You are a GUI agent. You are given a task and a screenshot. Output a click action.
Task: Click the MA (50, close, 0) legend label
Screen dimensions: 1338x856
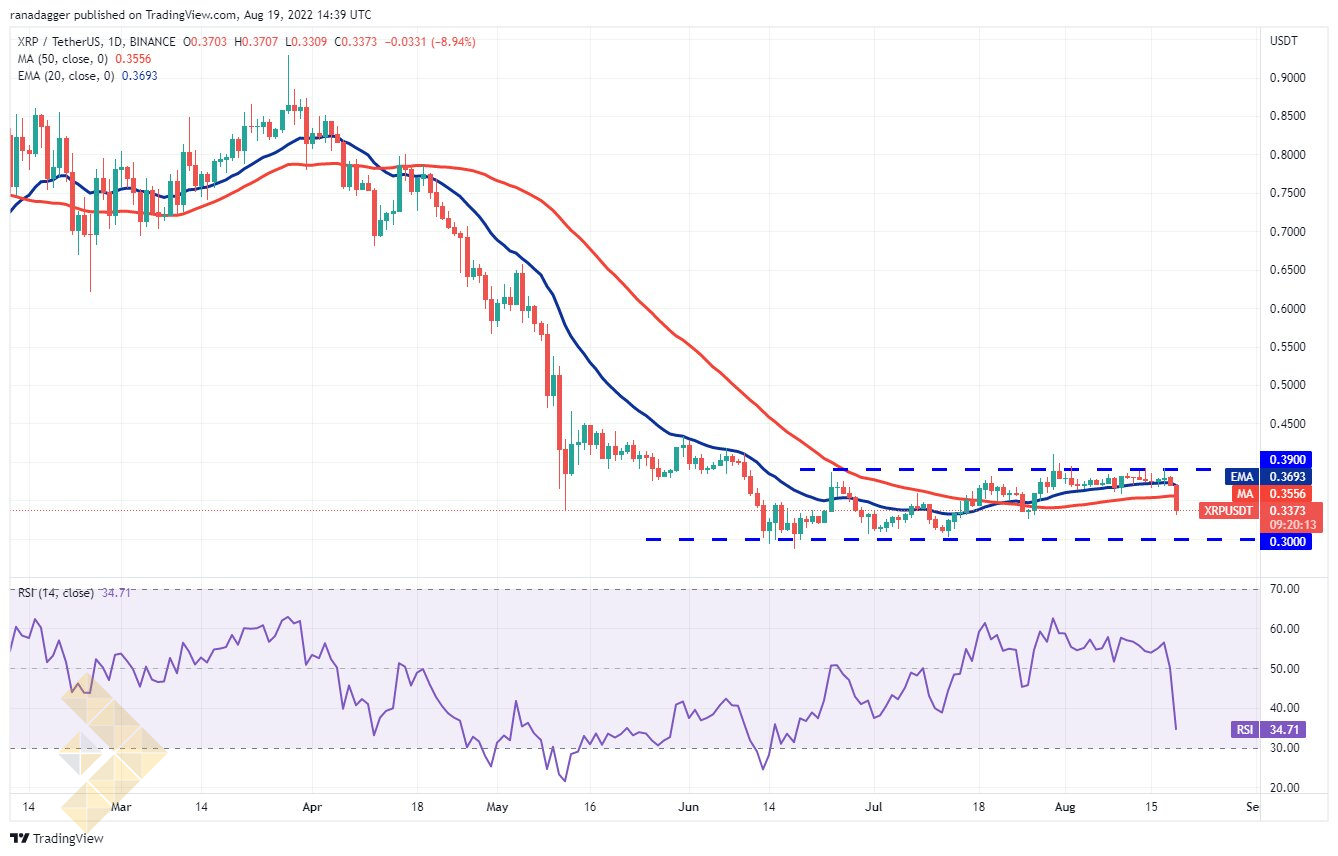pyautogui.click(x=64, y=59)
